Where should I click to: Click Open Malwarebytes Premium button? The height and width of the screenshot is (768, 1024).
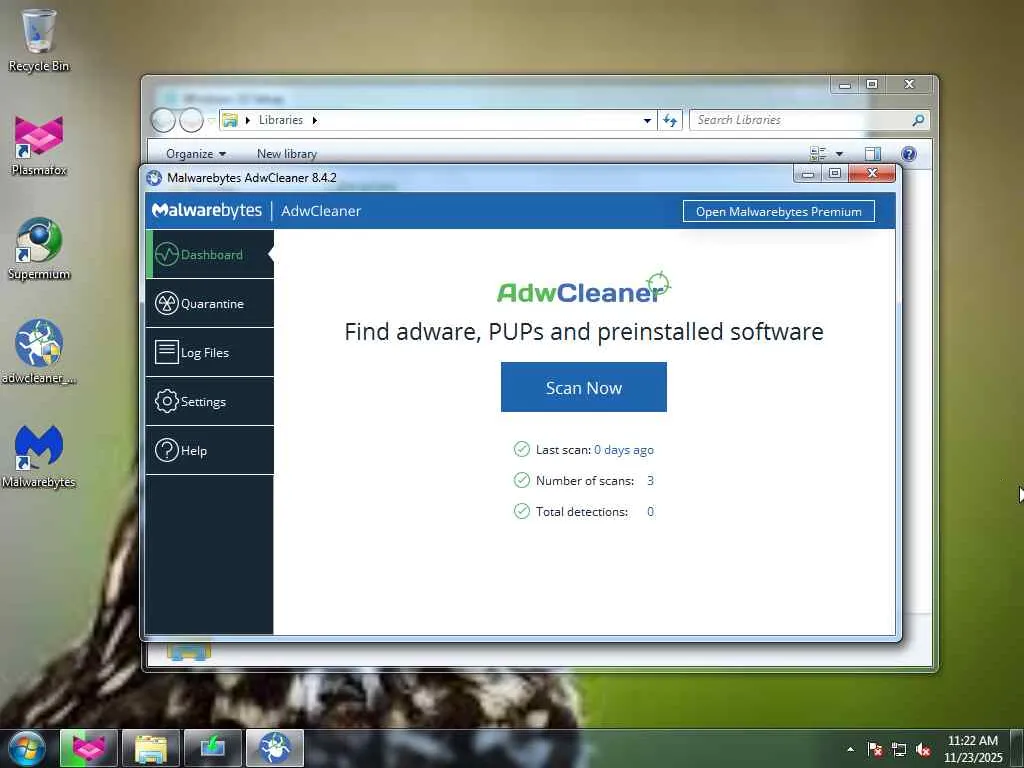click(778, 211)
